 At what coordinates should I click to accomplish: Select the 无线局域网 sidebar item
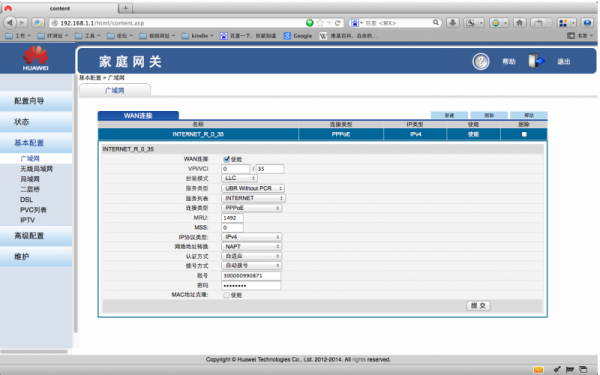tap(36, 169)
